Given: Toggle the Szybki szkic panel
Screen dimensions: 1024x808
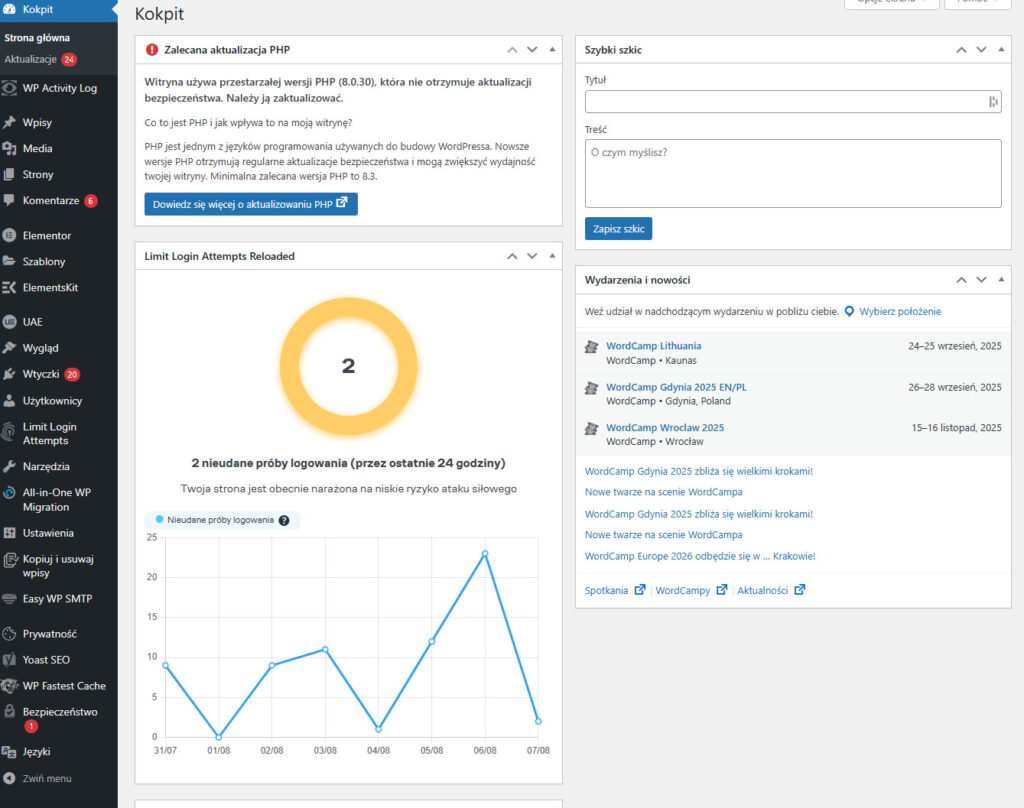Looking at the screenshot, I should pyautogui.click(x=999, y=49).
